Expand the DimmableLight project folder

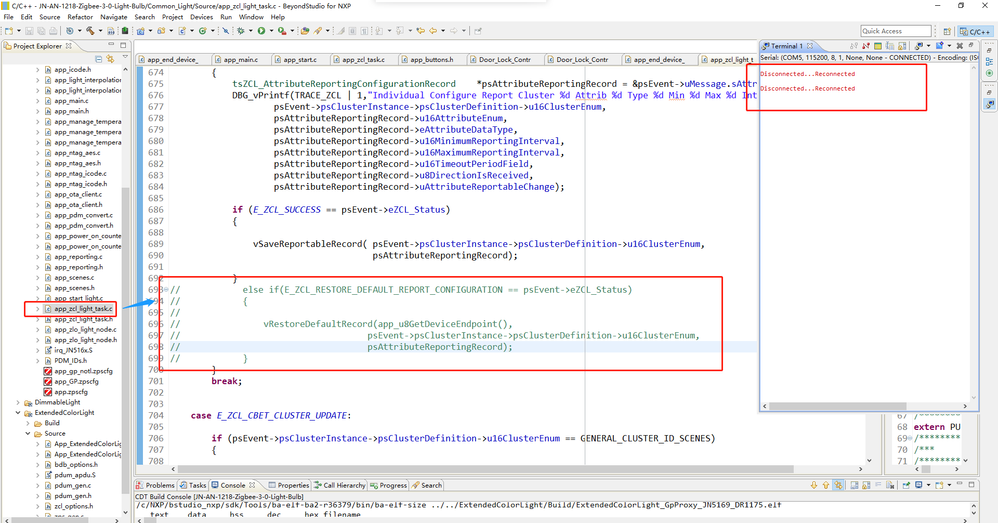[18, 402]
